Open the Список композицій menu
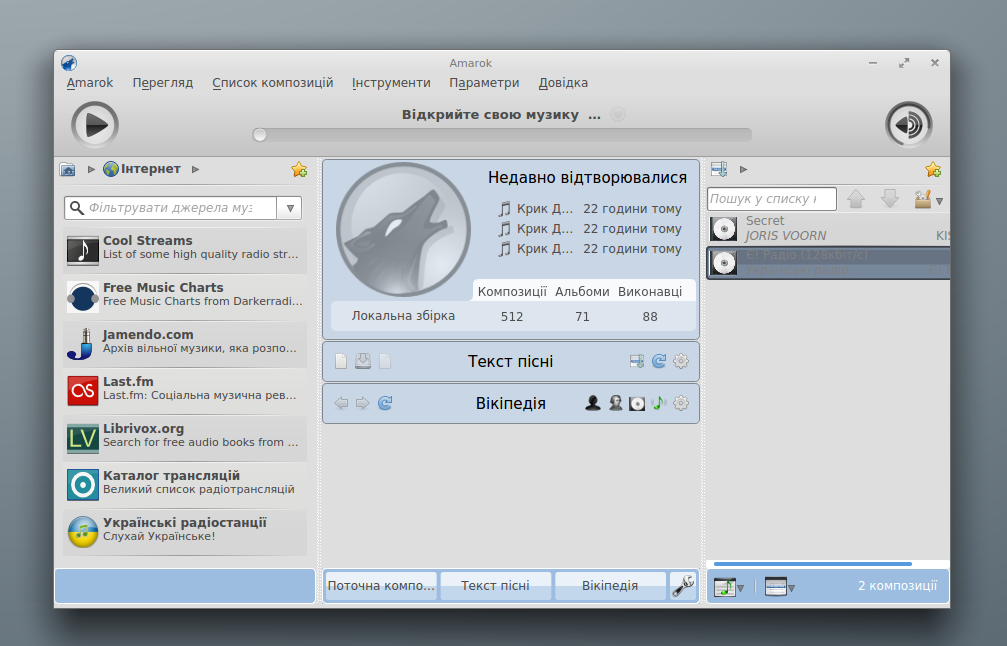The width and height of the screenshot is (1007, 646). [273, 83]
